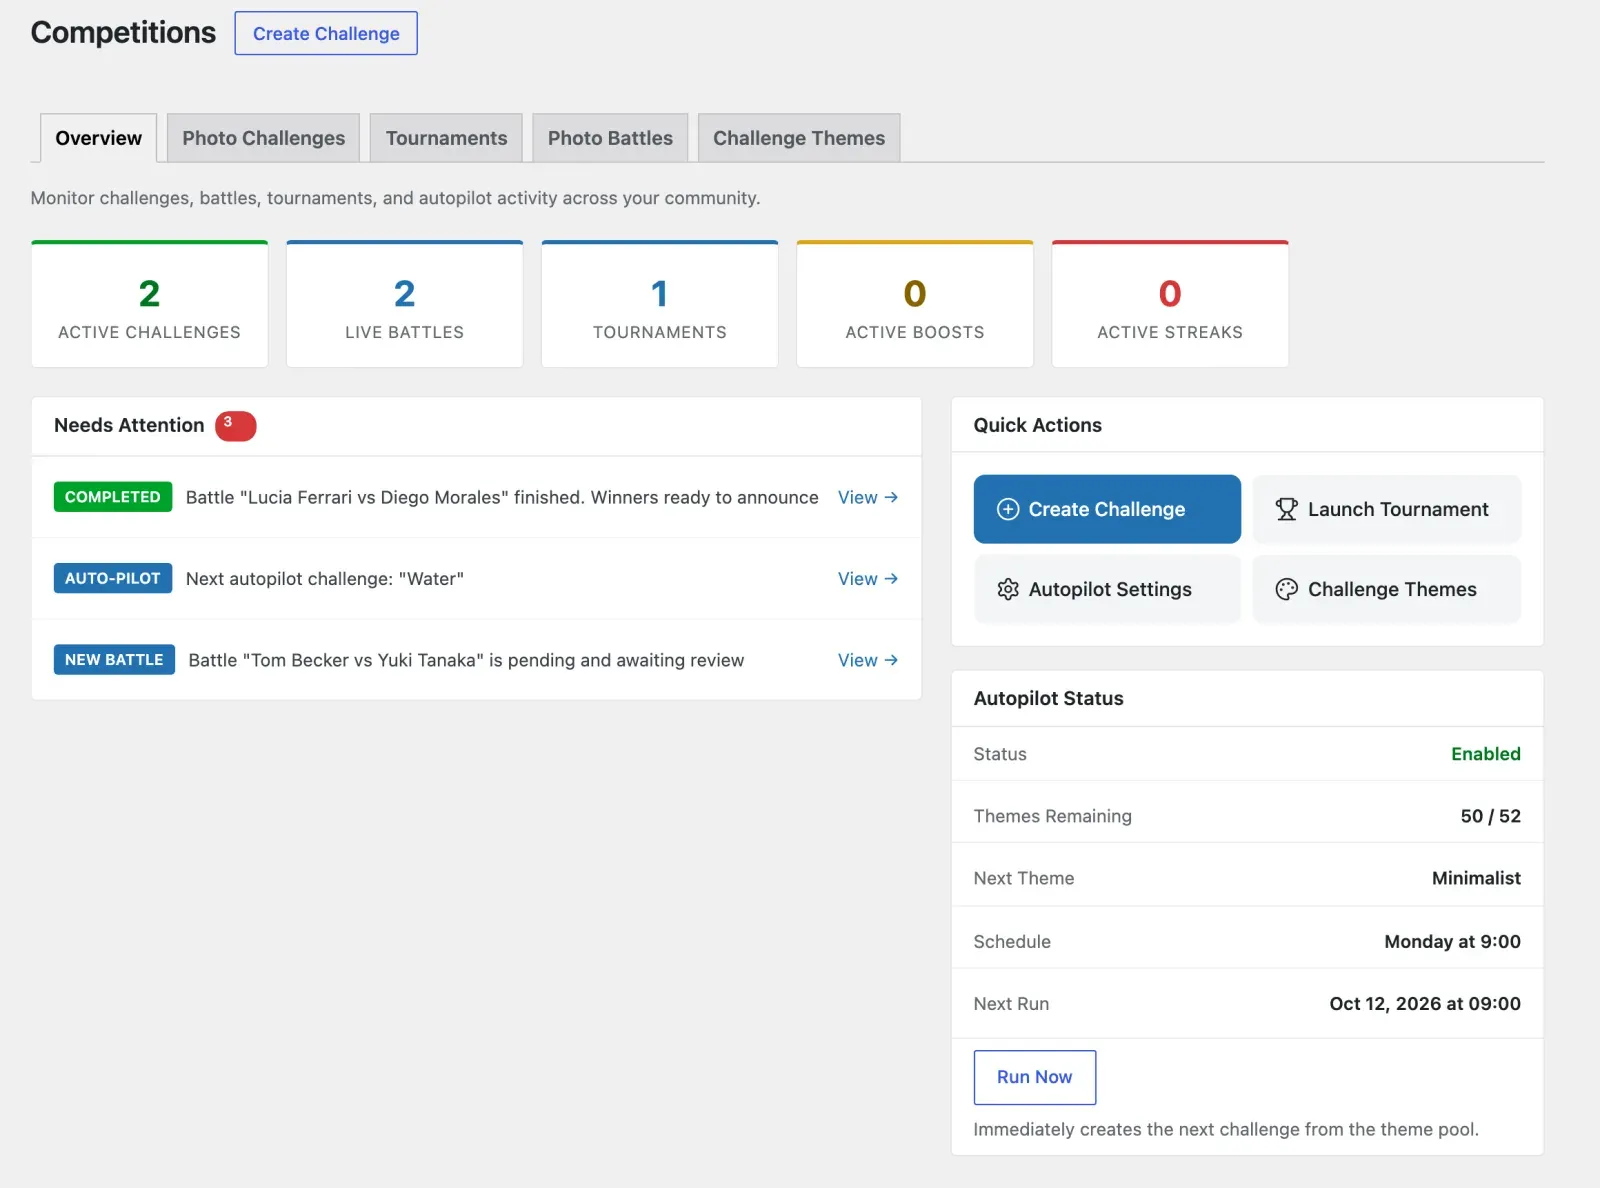View the next autopilot challenge Water
Screen dimensions: 1600x1188
[x=868, y=579]
